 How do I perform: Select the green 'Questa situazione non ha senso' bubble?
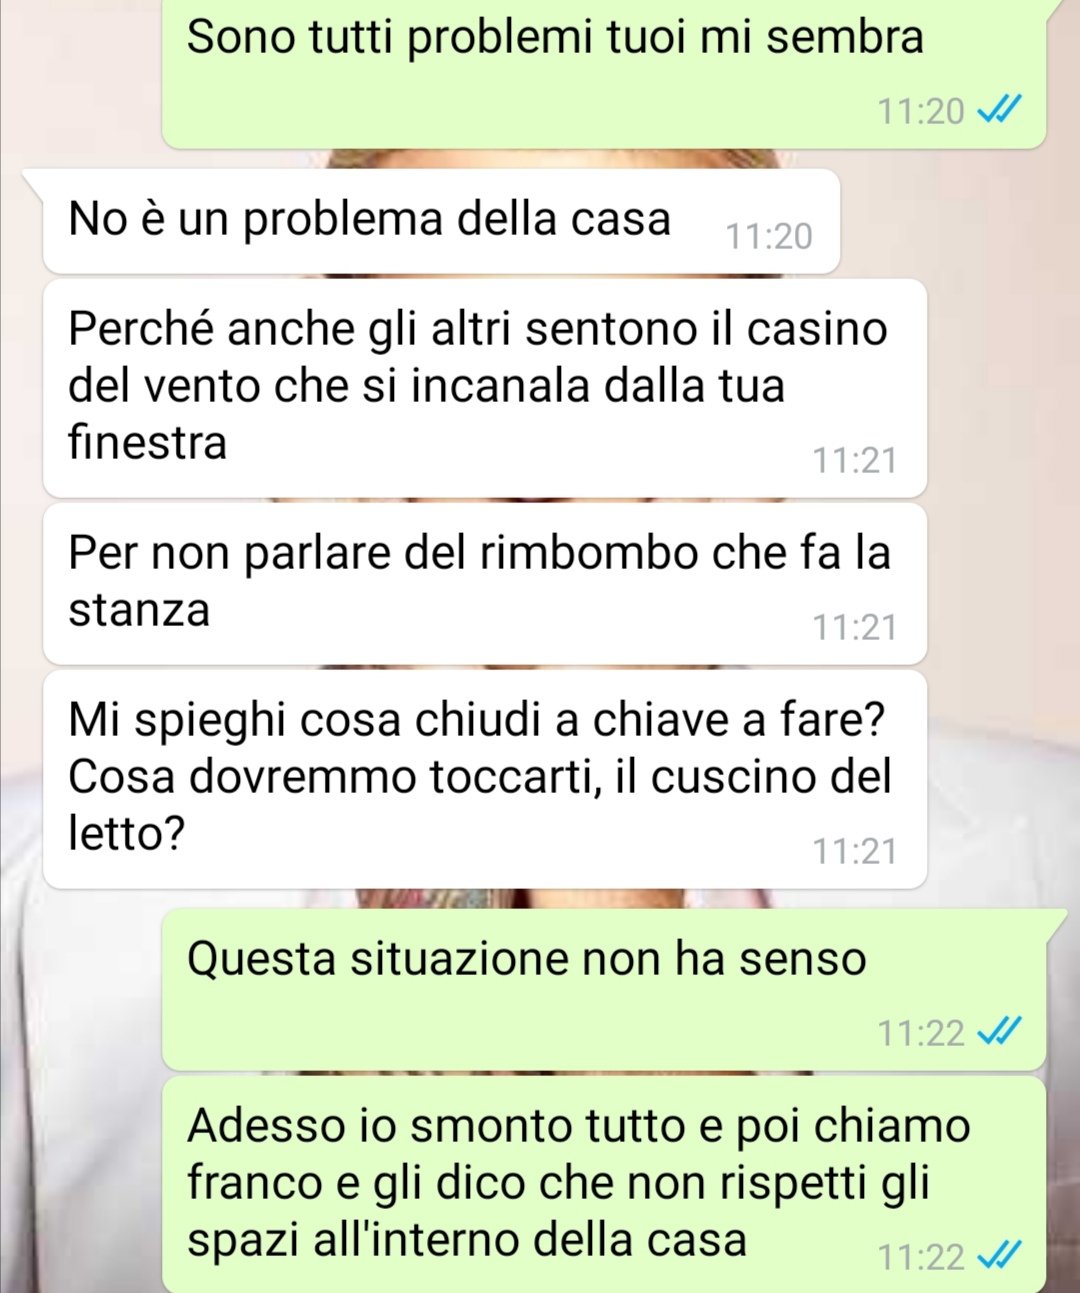point(604,989)
